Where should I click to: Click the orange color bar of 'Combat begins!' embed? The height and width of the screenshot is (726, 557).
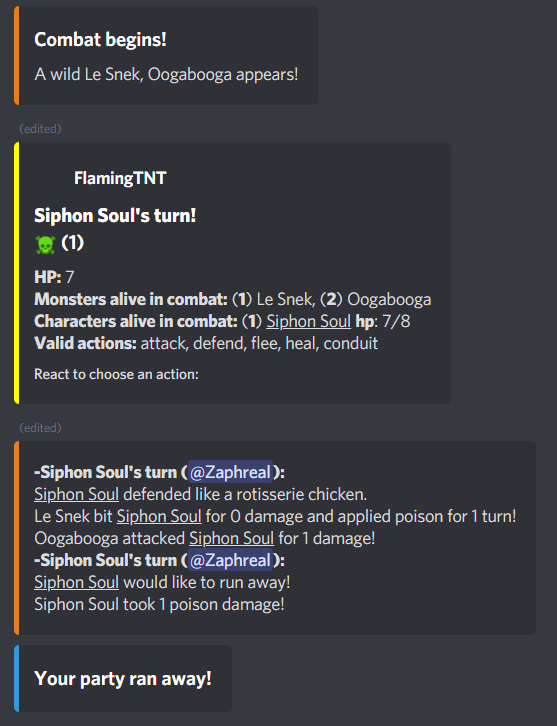(17, 56)
